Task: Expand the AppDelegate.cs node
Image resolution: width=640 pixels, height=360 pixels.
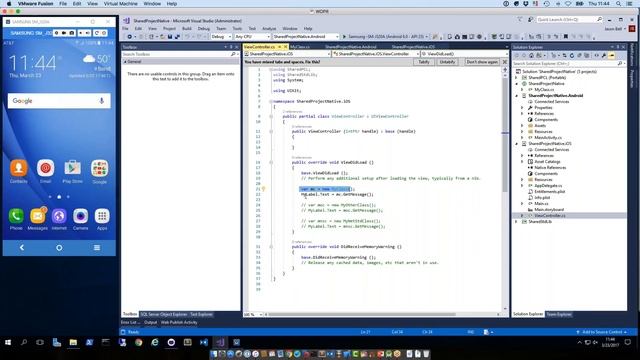Action: [522, 186]
